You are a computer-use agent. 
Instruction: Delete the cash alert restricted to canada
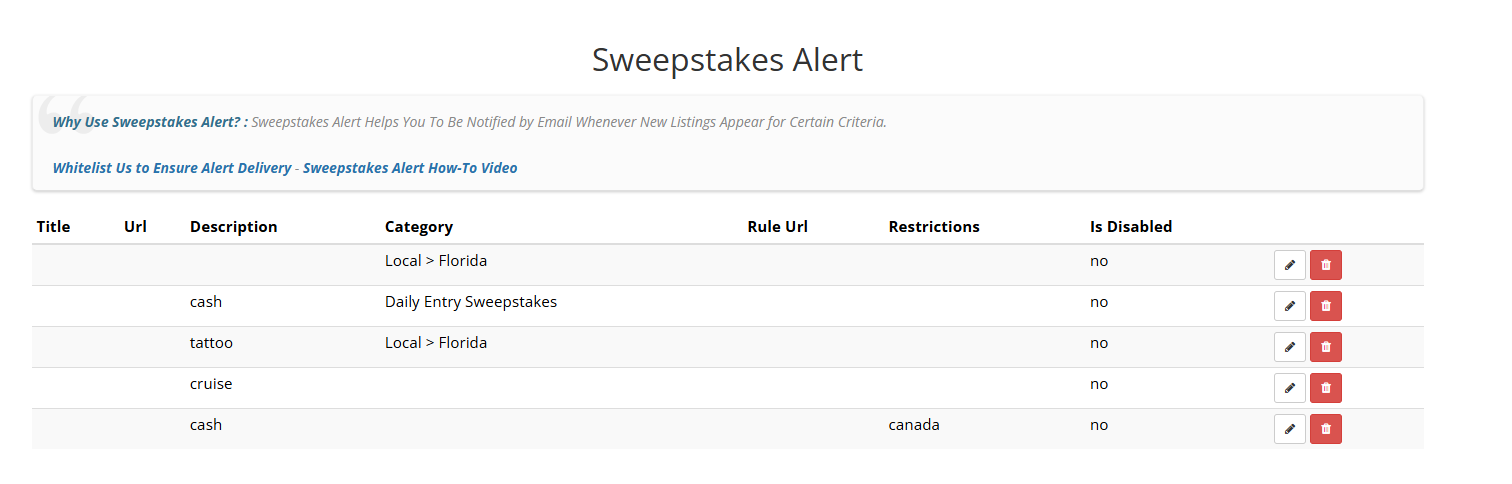coord(1325,429)
